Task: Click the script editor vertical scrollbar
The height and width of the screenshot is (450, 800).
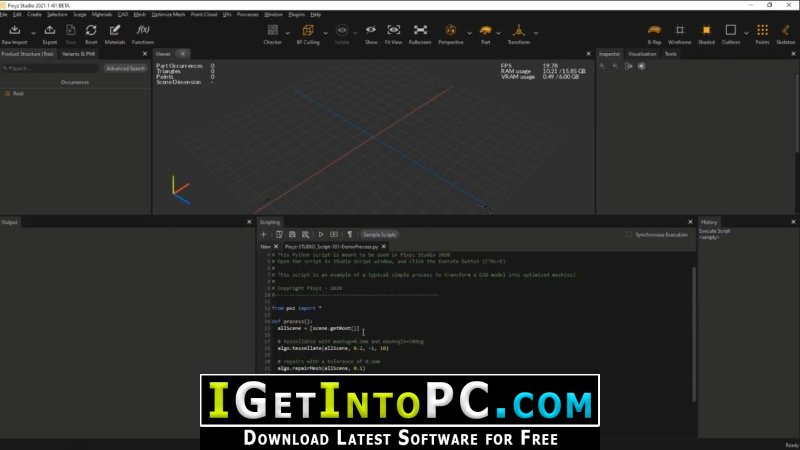Action: [x=693, y=334]
